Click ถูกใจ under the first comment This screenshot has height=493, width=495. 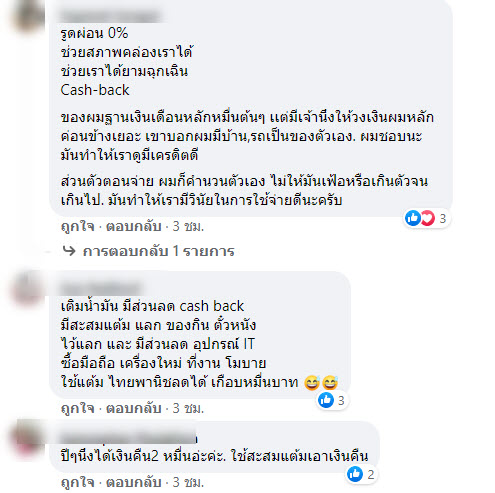pos(78,227)
